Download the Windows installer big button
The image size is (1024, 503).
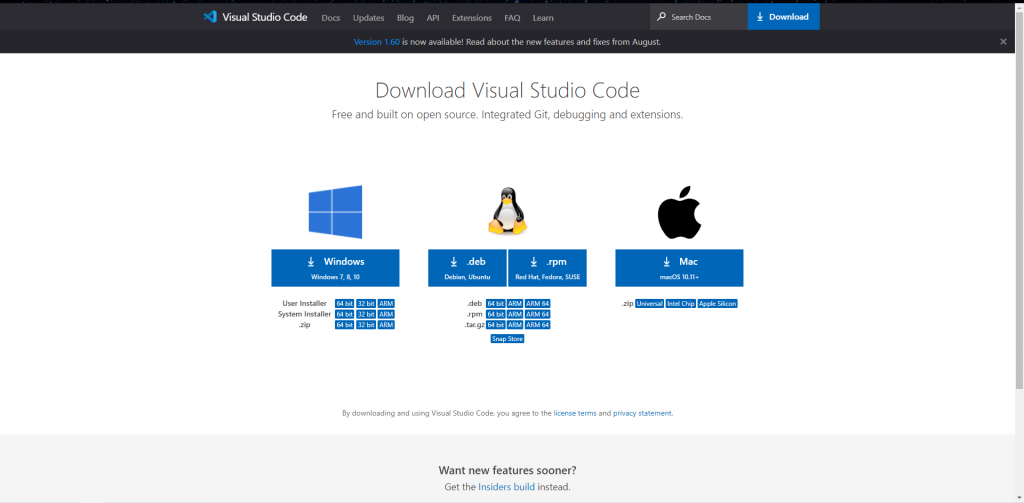[335, 268]
